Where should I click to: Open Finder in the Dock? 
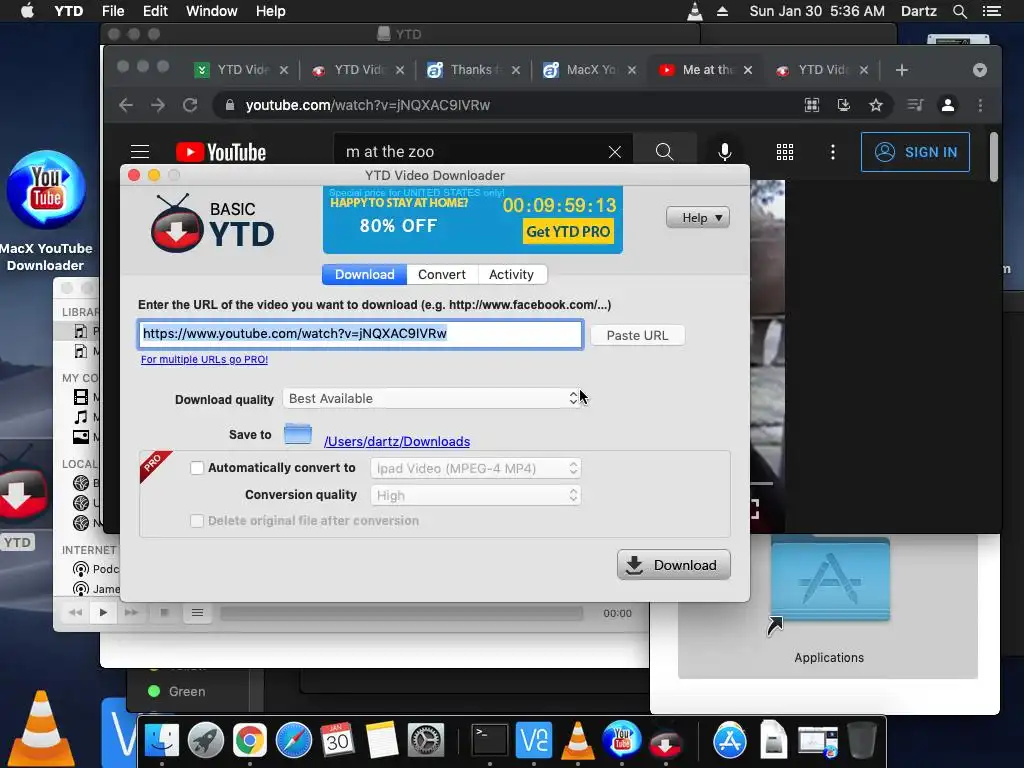(x=161, y=741)
